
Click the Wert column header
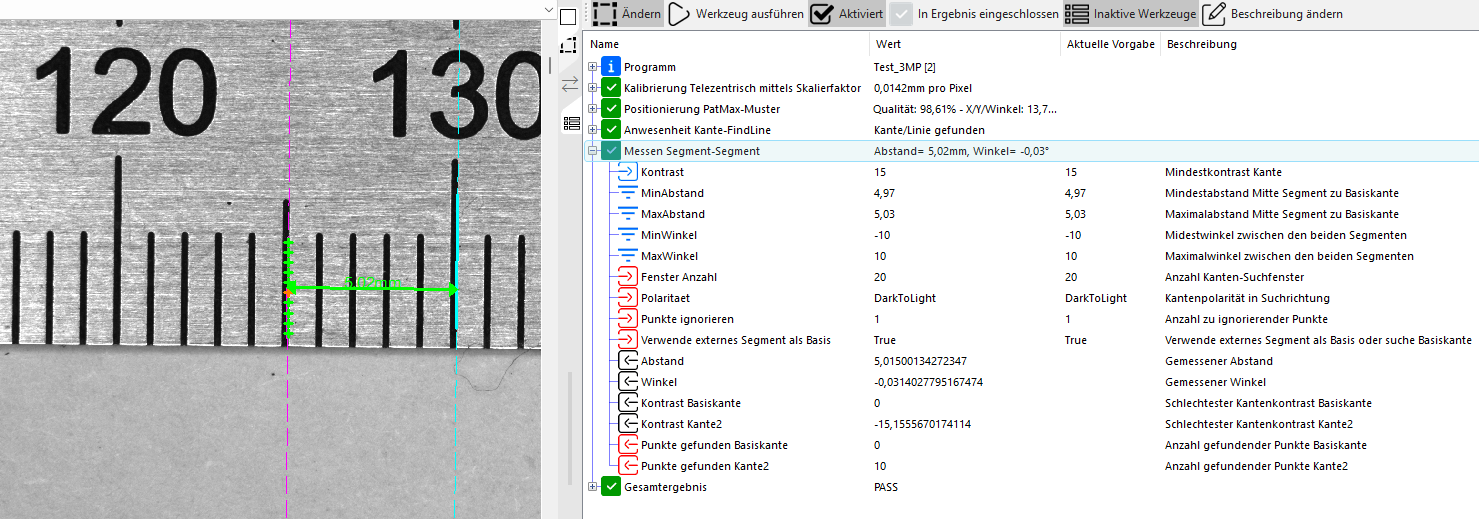point(888,44)
